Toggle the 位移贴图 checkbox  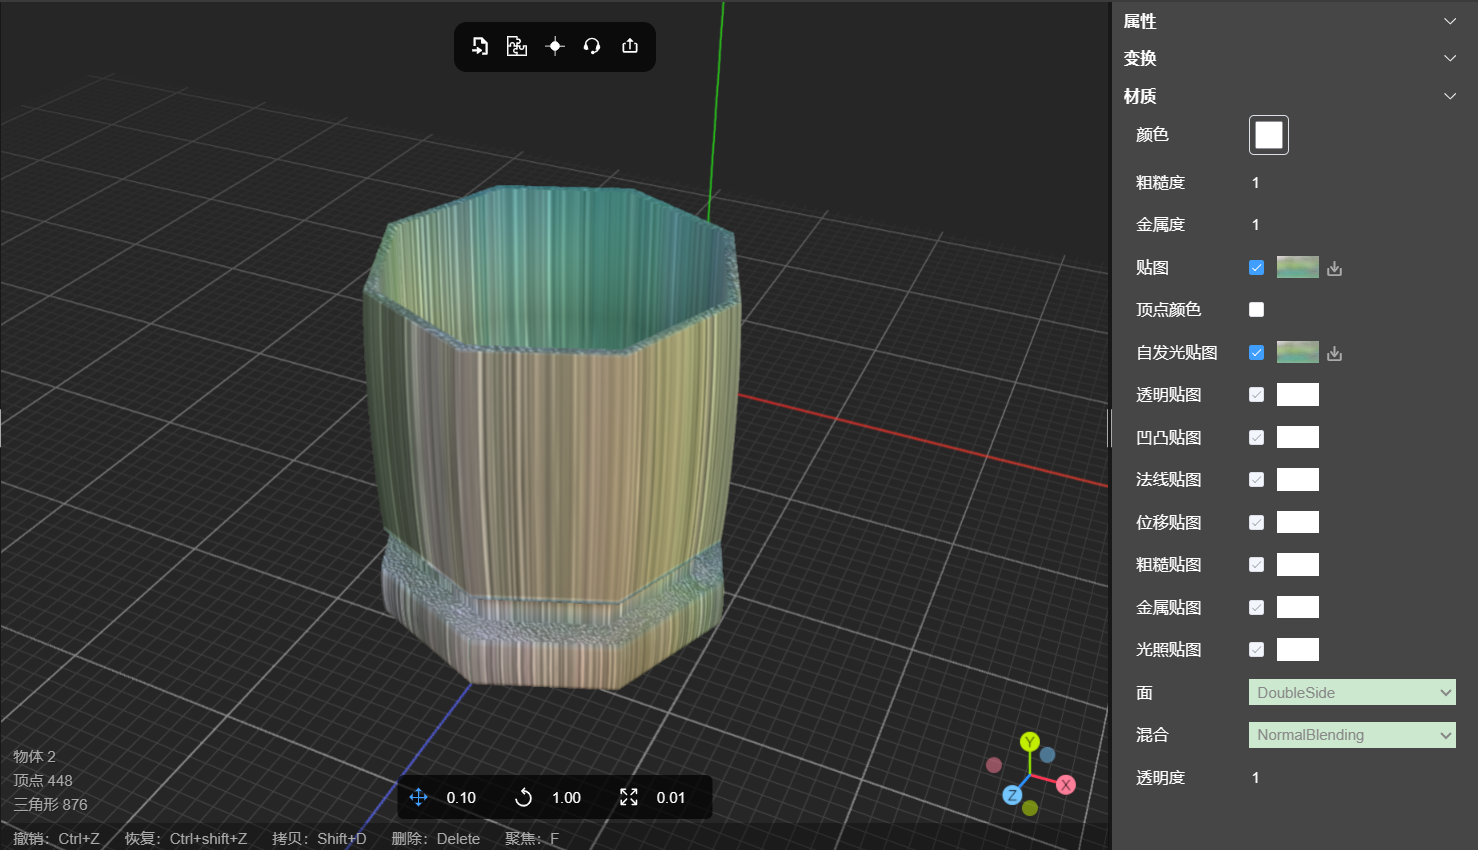click(1257, 523)
